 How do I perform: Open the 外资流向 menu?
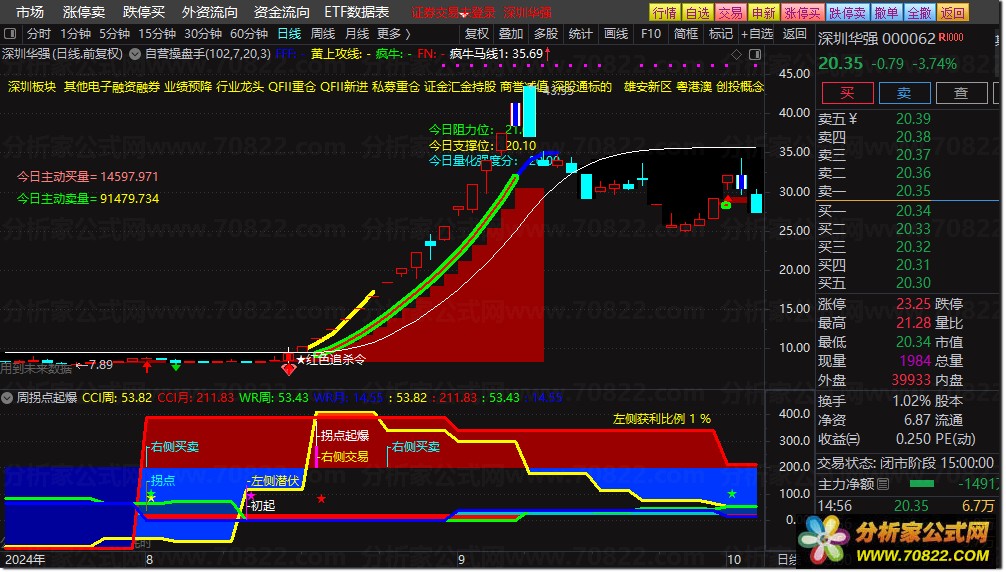pyautogui.click(x=209, y=12)
